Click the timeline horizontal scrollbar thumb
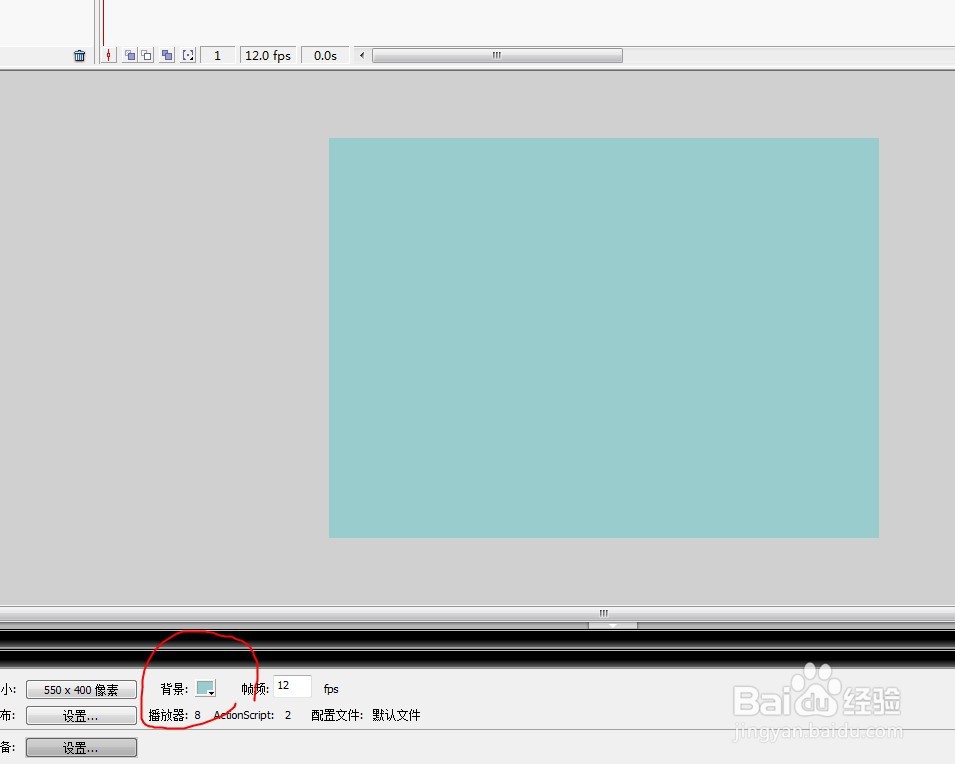This screenshot has width=955, height=764. (497, 55)
